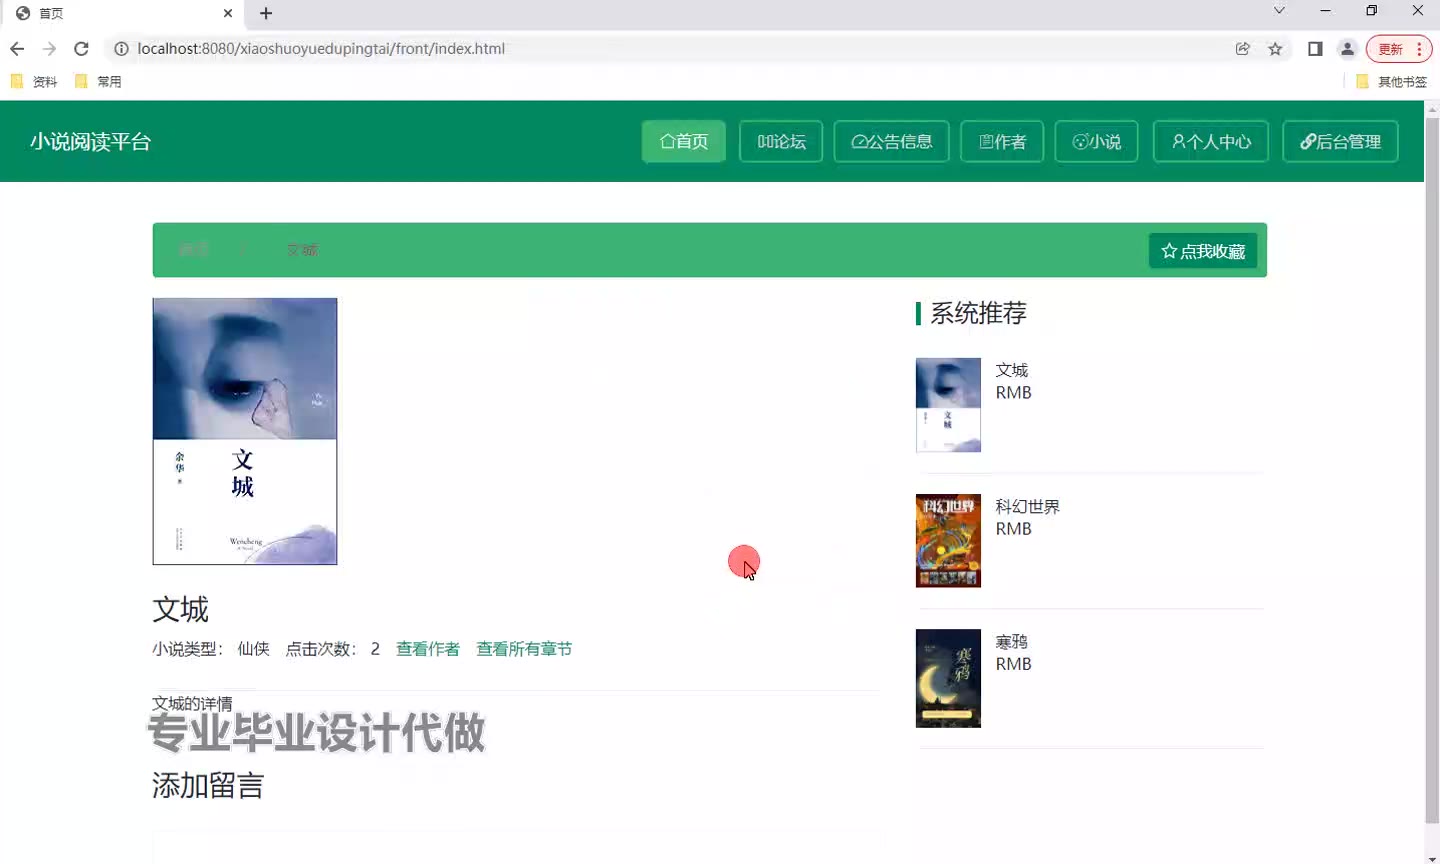The width and height of the screenshot is (1440, 864).
Task: Close the 首页 browser tab
Action: click(x=228, y=13)
